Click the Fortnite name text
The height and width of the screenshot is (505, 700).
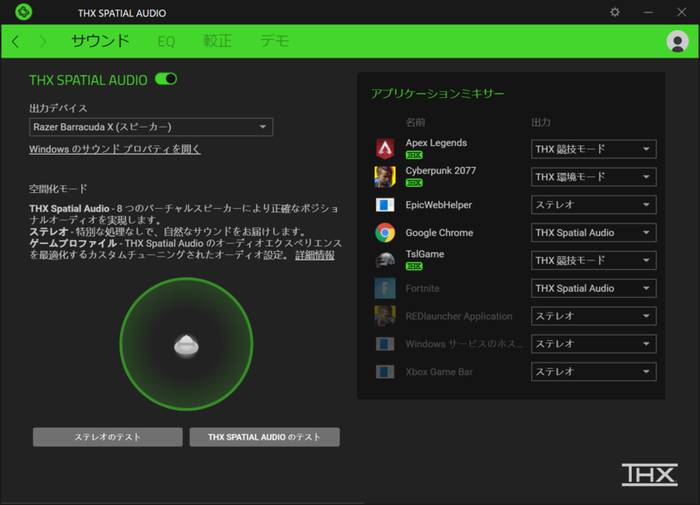(x=422, y=288)
